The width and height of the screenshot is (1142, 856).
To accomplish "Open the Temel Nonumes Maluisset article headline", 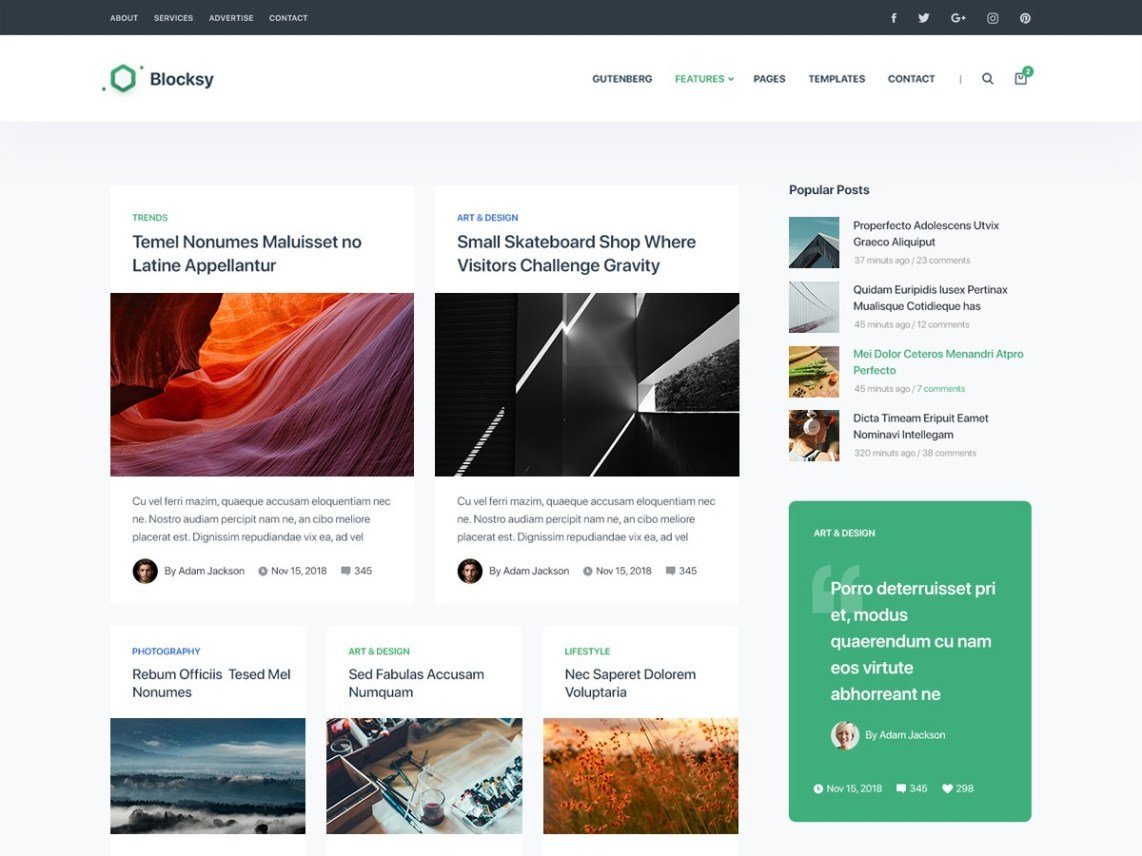I will click(x=248, y=253).
